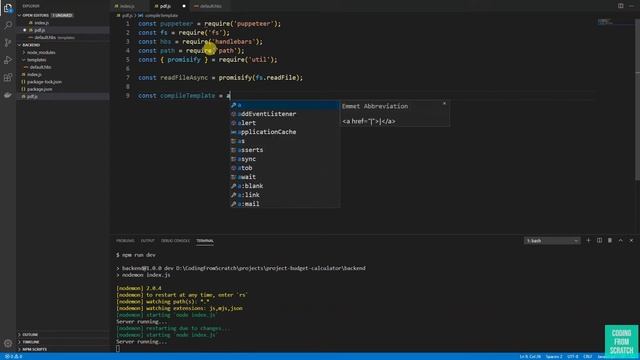This screenshot has width=640, height=360.
Task: Choose 'as' keyword suggestion
Action: pyautogui.click(x=284, y=141)
